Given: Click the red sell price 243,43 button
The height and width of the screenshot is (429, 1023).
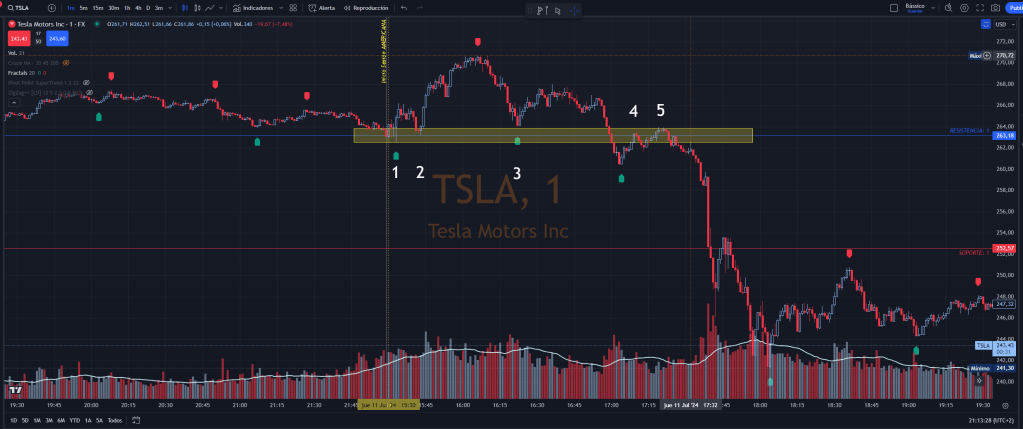Looking at the screenshot, I should pyautogui.click(x=17, y=38).
